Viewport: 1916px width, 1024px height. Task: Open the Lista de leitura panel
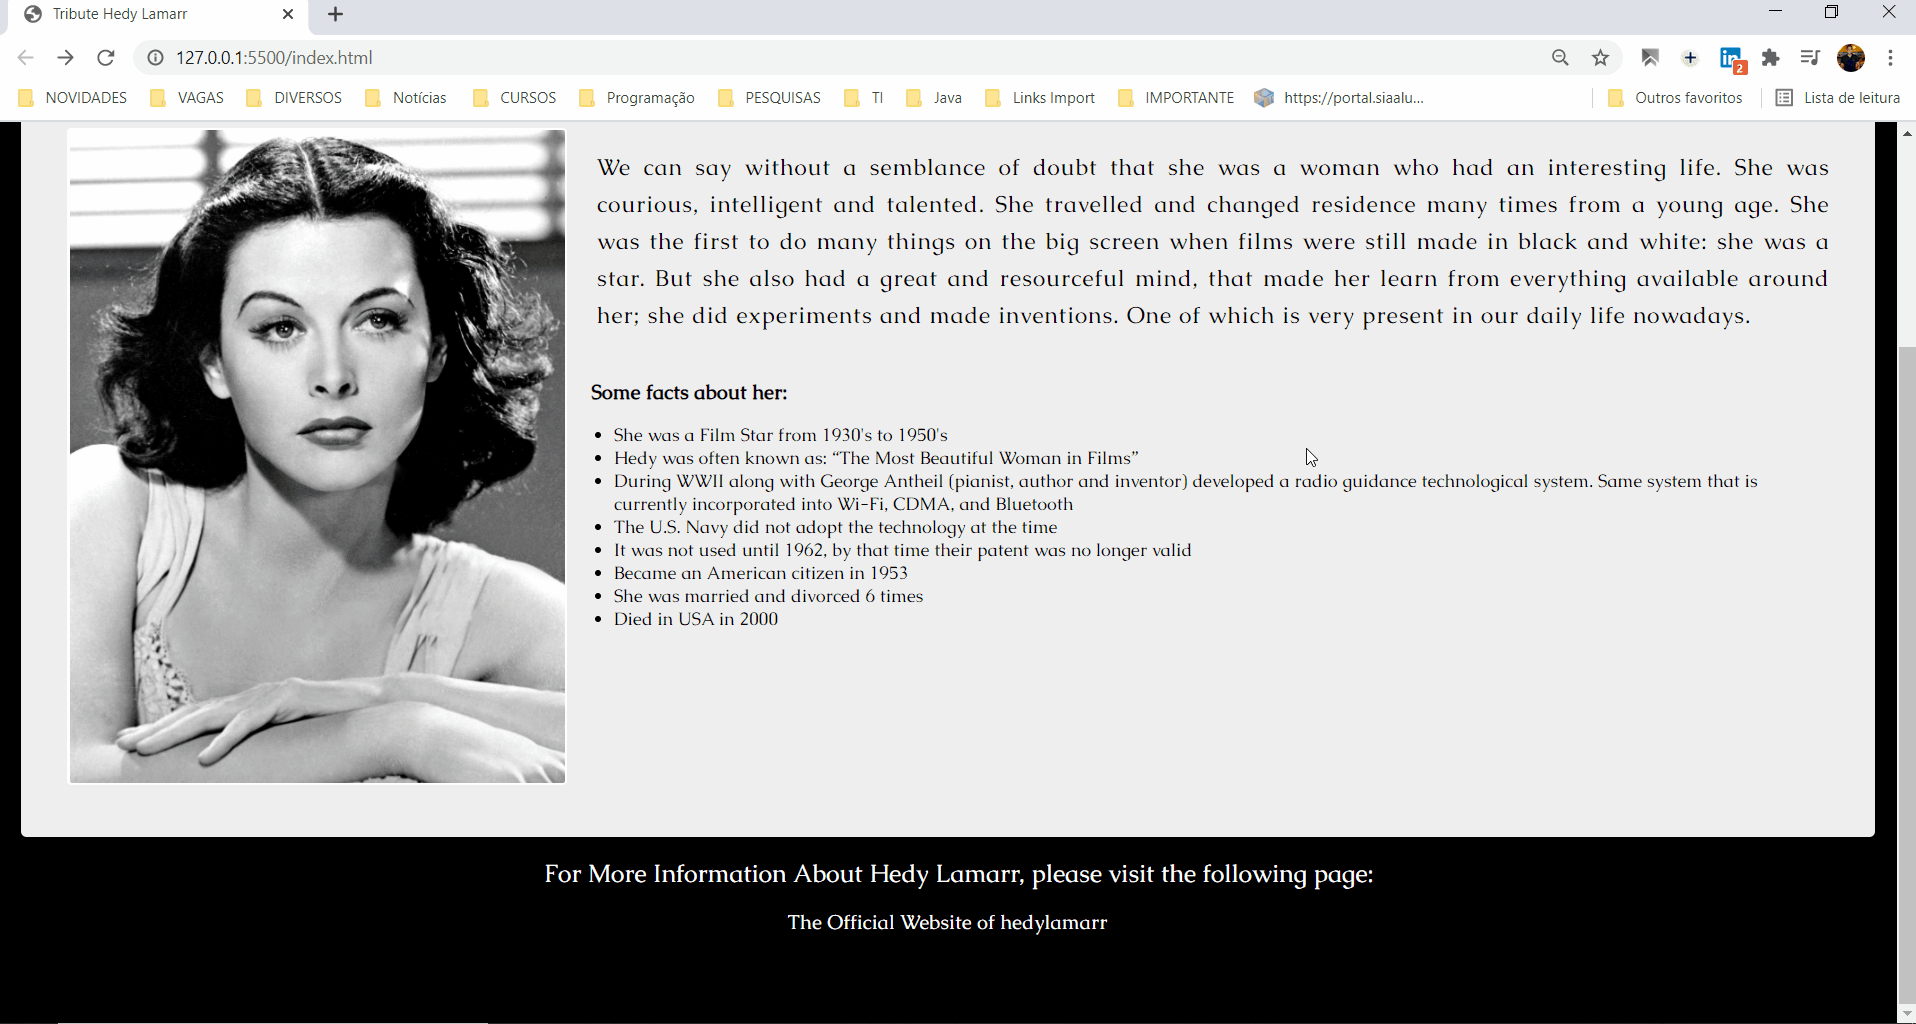[1838, 98]
